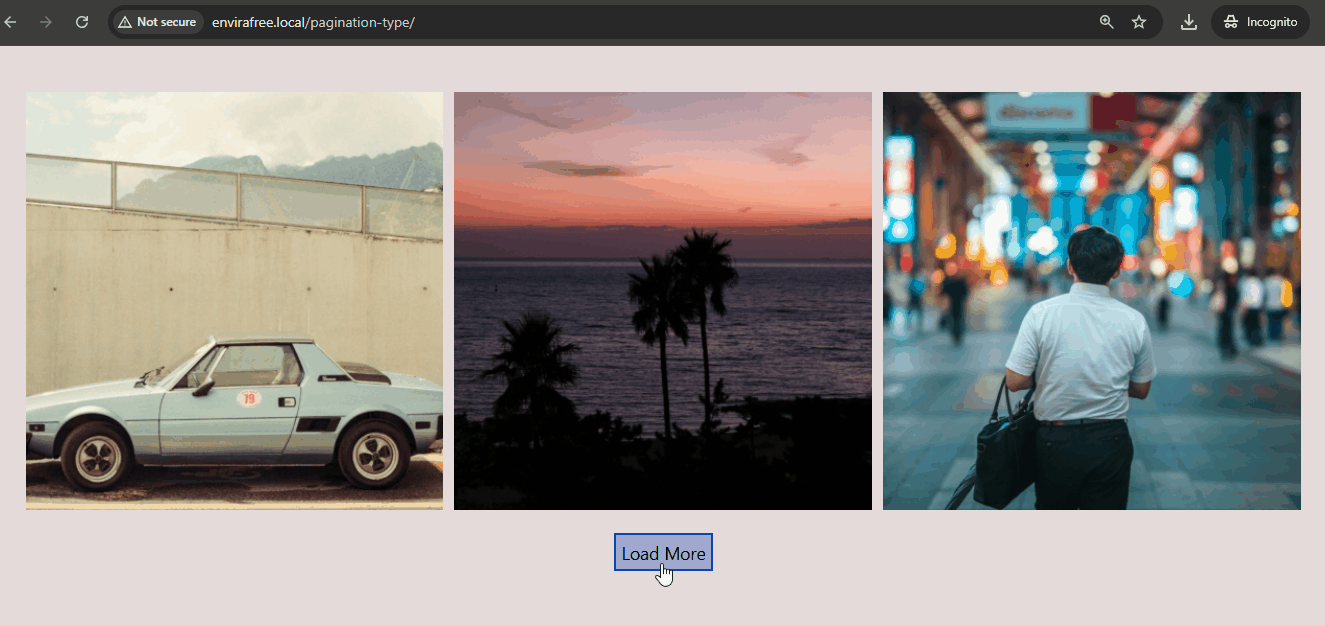Focus the envirafree.local address bar
1325x626 pixels.
[600, 22]
